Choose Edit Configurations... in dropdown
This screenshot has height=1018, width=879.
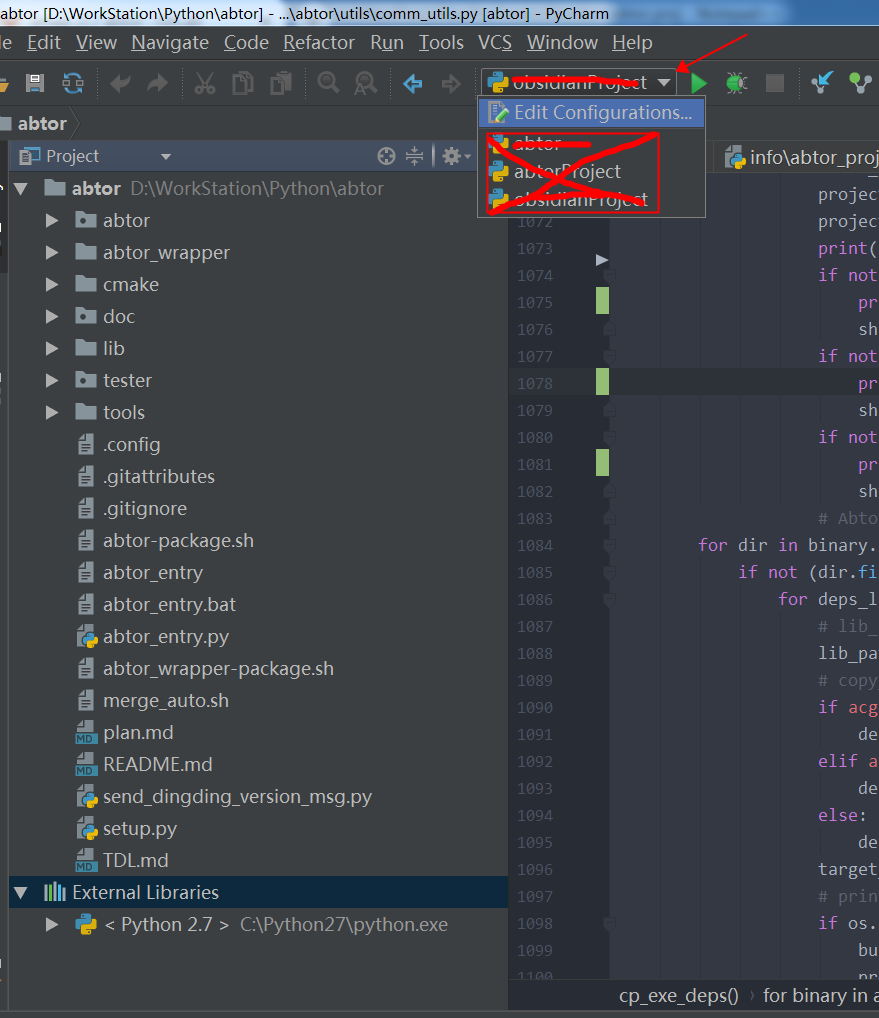pos(591,112)
